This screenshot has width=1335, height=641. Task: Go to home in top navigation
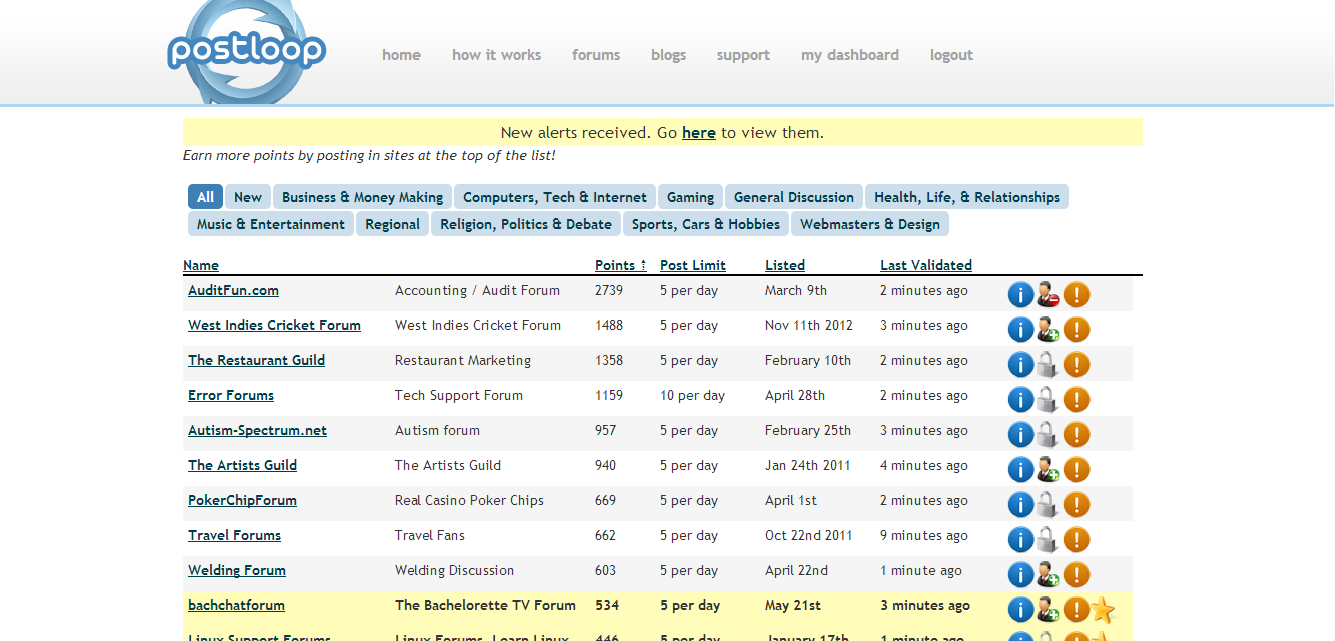point(401,55)
